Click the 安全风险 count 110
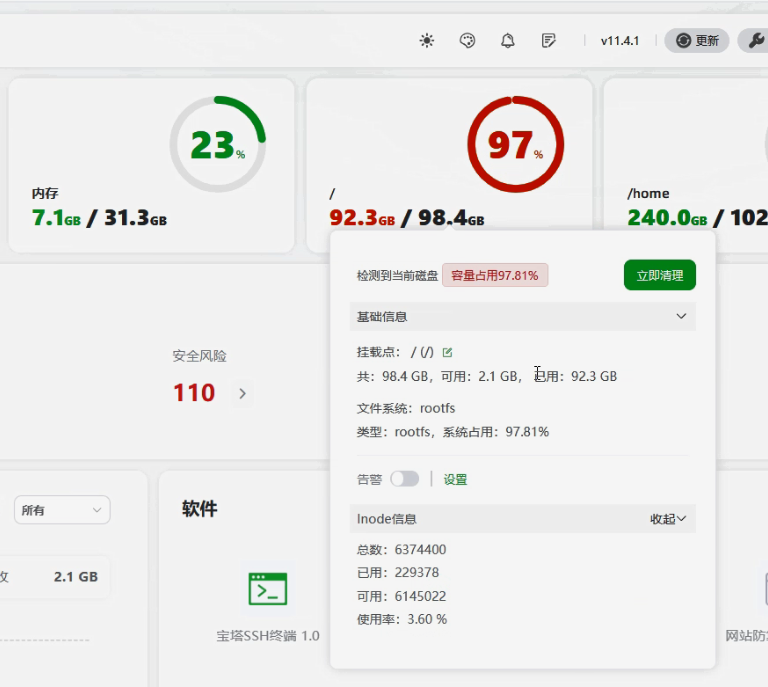Viewport: 768px width, 687px height. pyautogui.click(x=194, y=393)
